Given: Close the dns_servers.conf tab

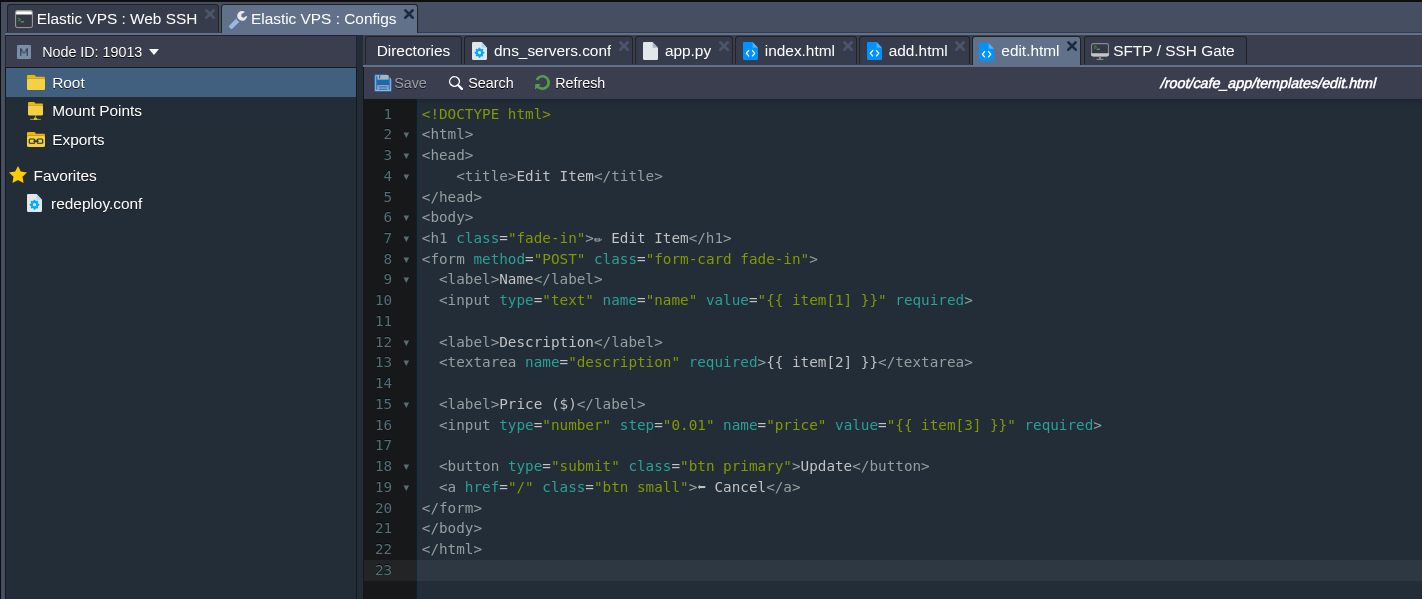Looking at the screenshot, I should tap(624, 46).
